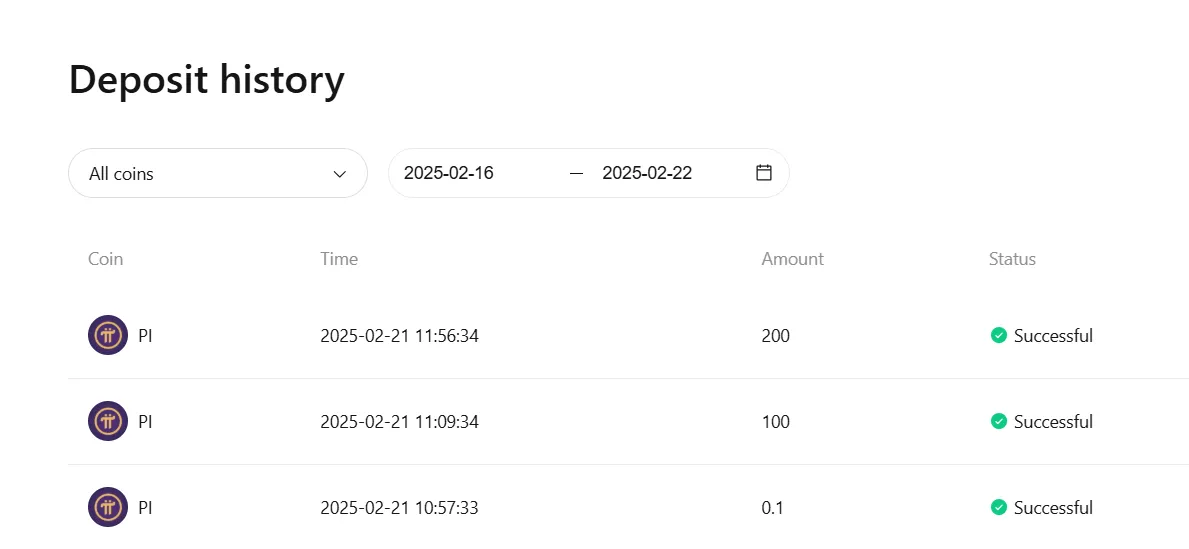Click the Successful status of the 200 deposit
1189x549 pixels.
click(1053, 335)
